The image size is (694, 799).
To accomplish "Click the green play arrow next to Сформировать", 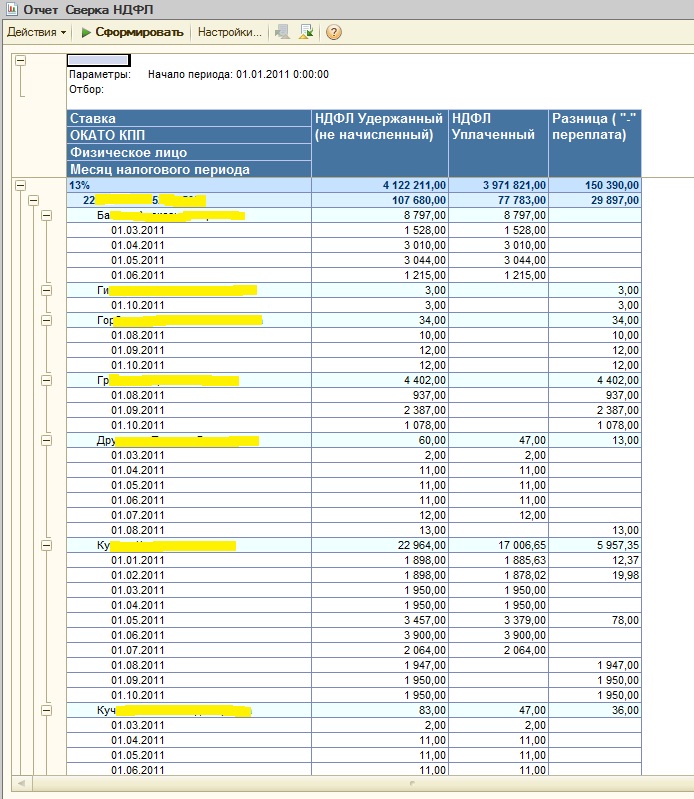I will 86,32.
